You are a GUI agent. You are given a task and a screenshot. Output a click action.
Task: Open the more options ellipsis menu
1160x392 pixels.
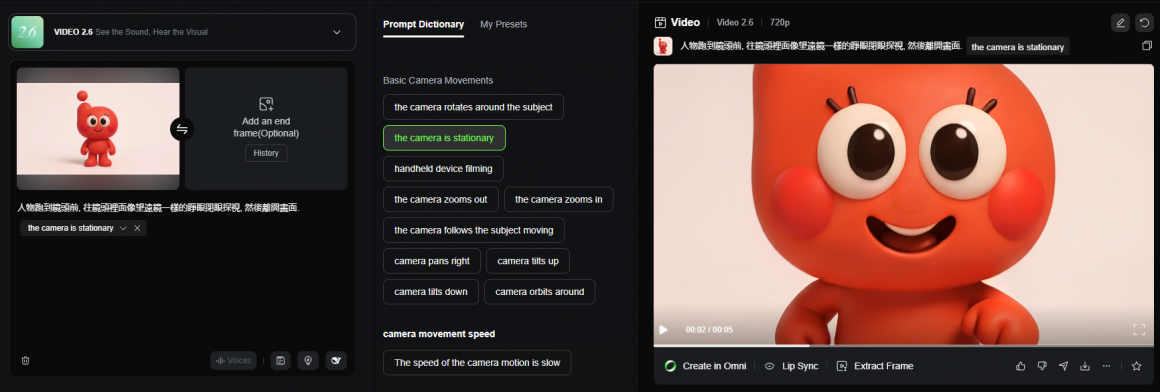(1107, 366)
